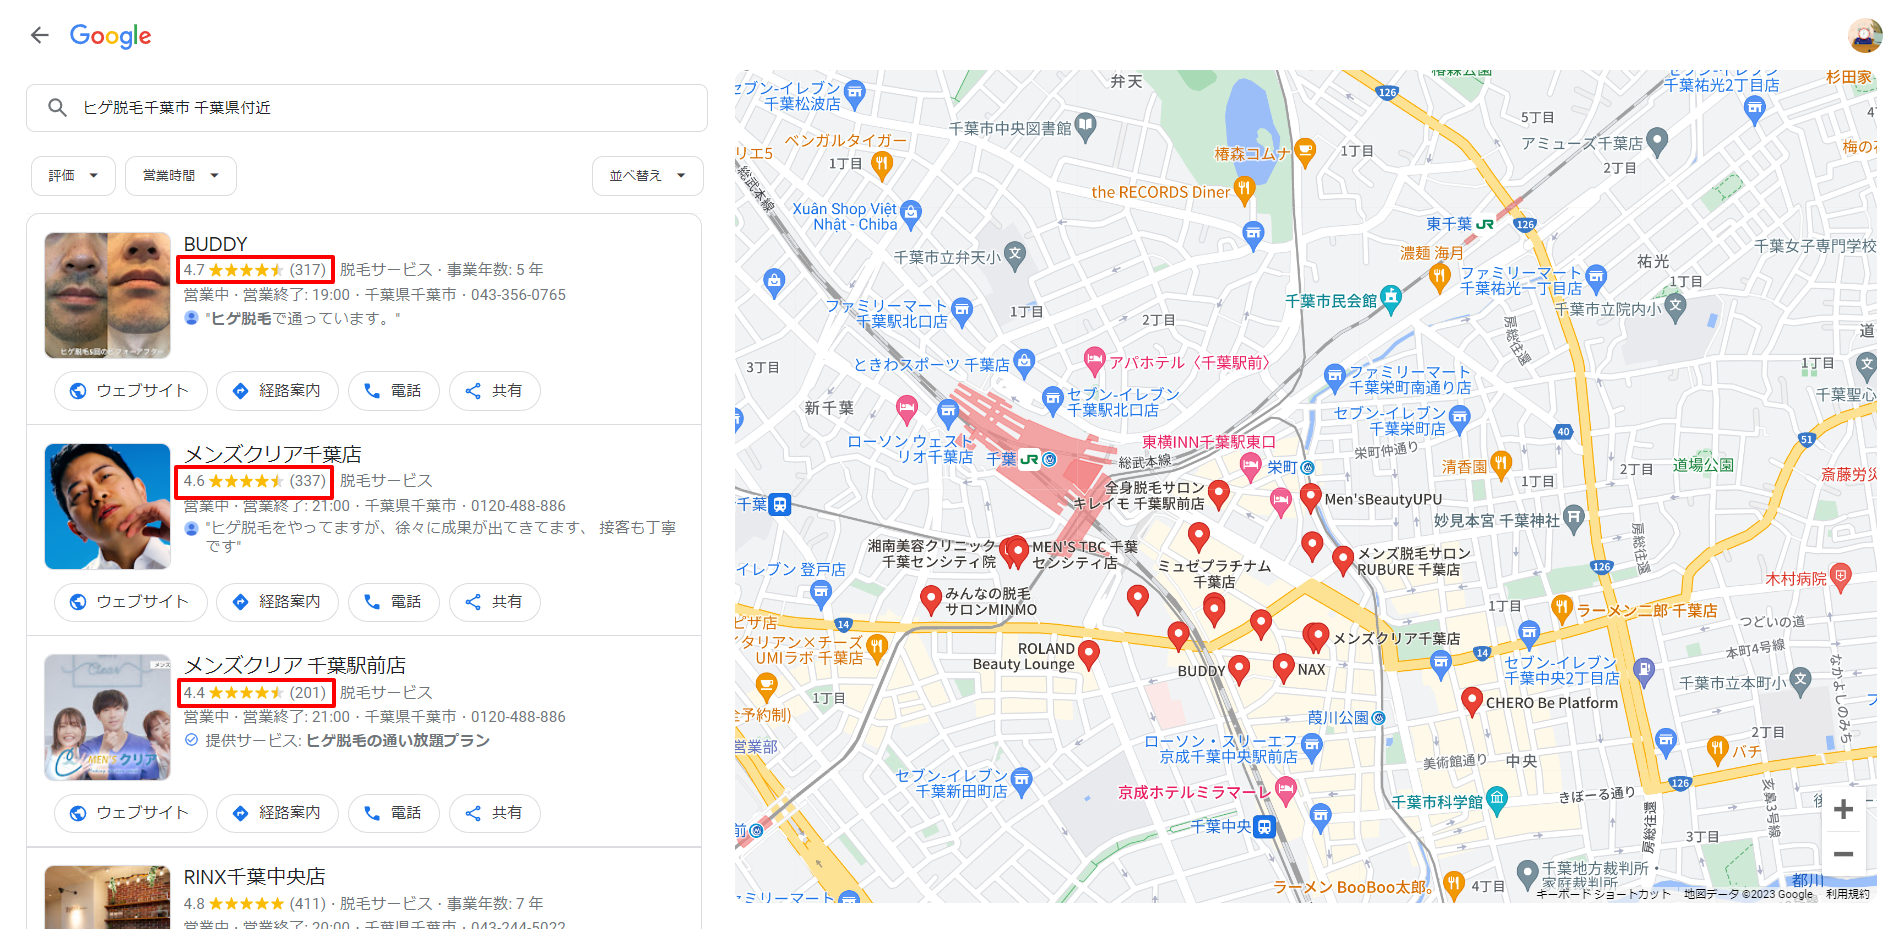The image size is (1903, 929).
Task: Click the 千葉市民会館 map marker
Action: tap(1391, 297)
